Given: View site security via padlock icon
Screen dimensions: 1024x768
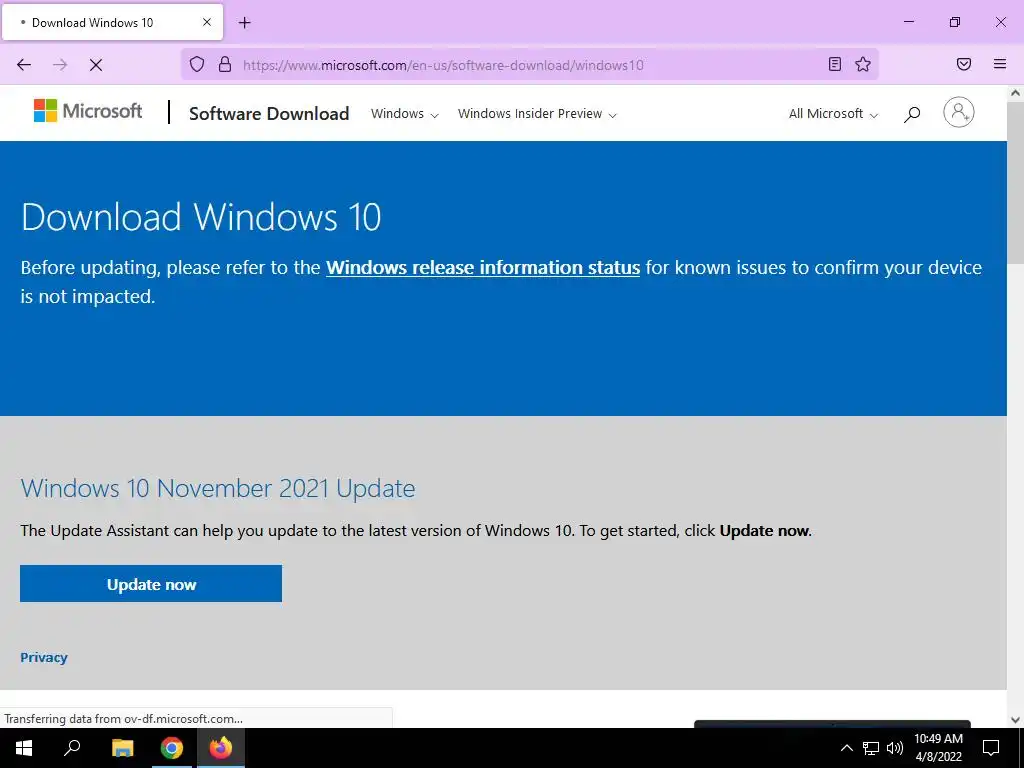Looking at the screenshot, I should pos(225,64).
